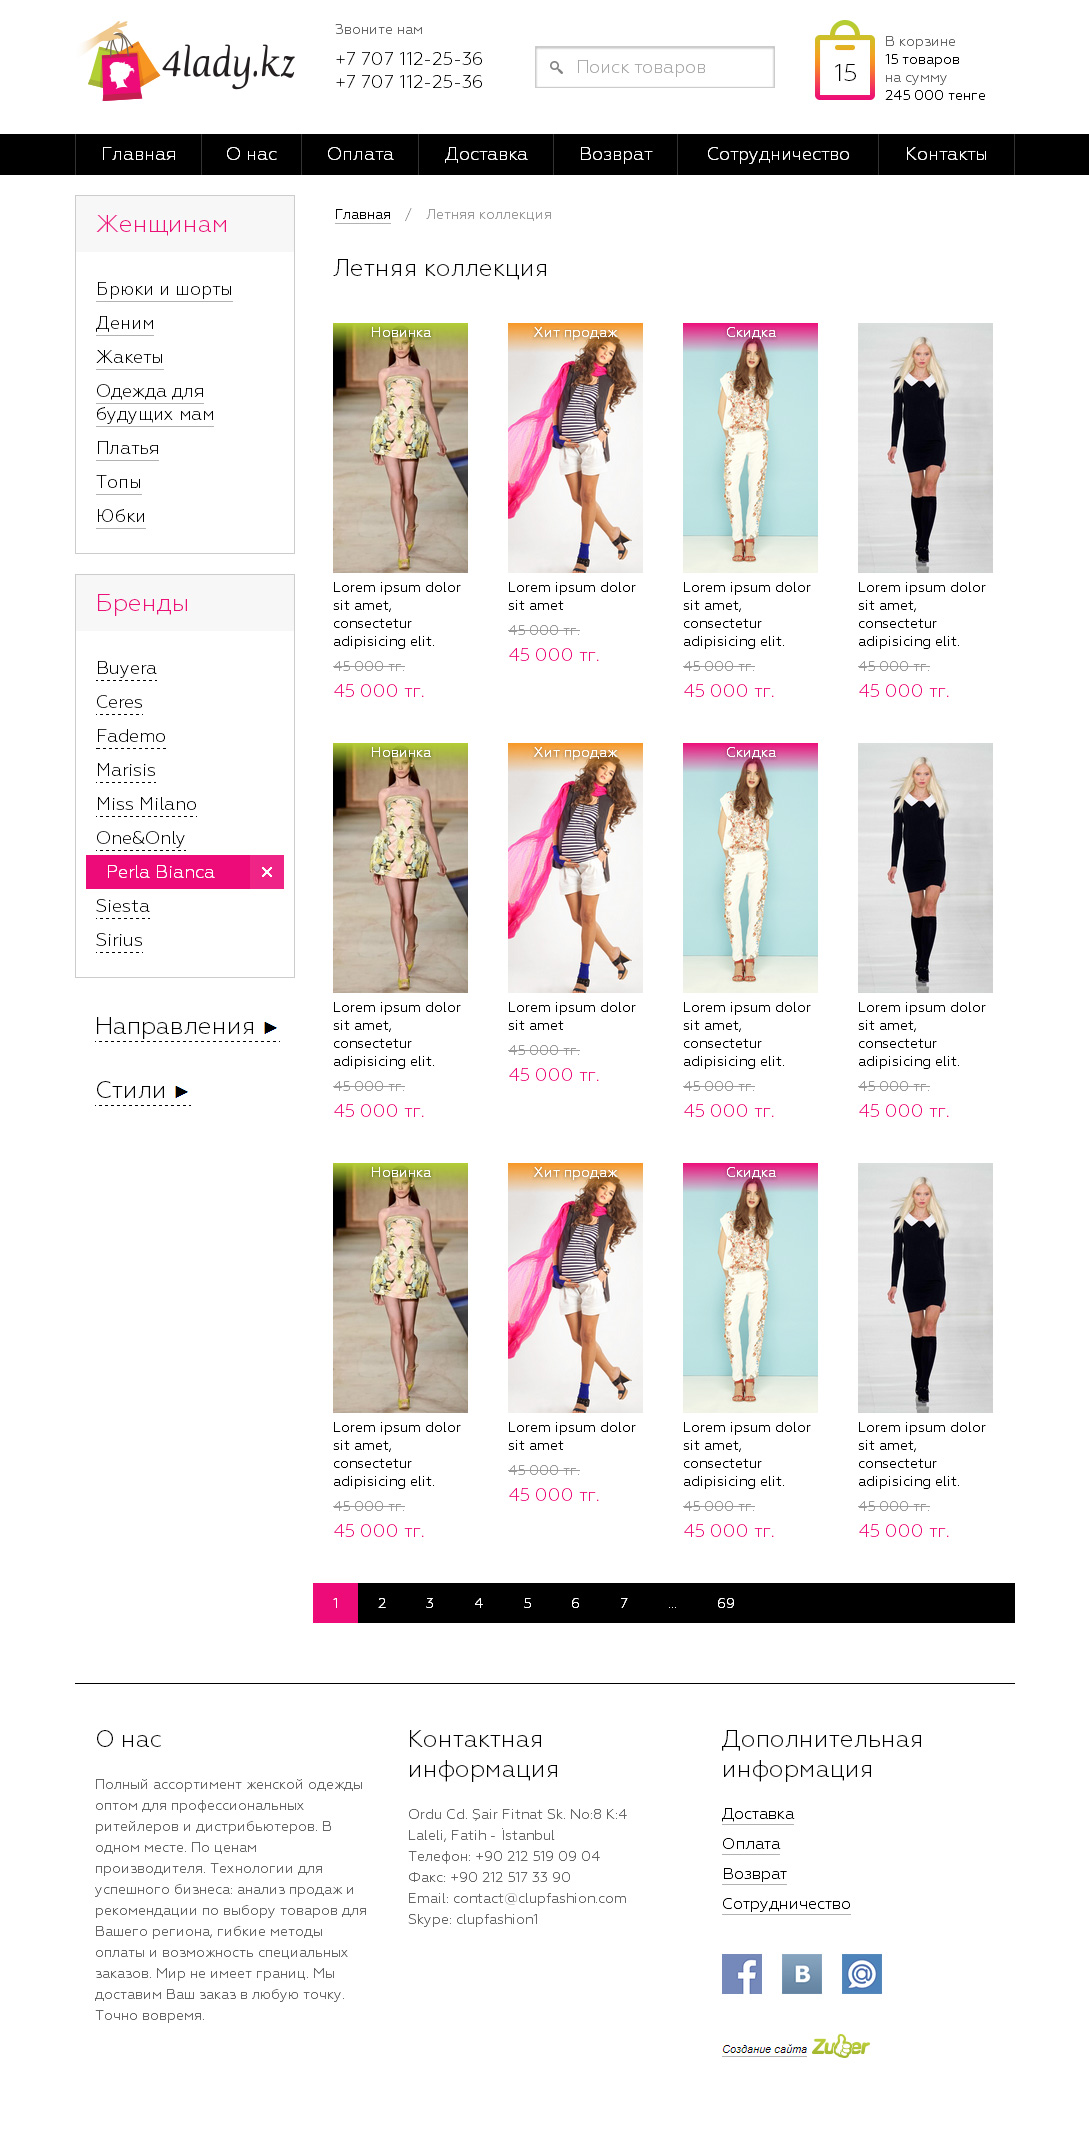Image resolution: width=1089 pixels, height=2144 pixels.
Task: Click the 4lady.kz logo
Action: (190, 63)
